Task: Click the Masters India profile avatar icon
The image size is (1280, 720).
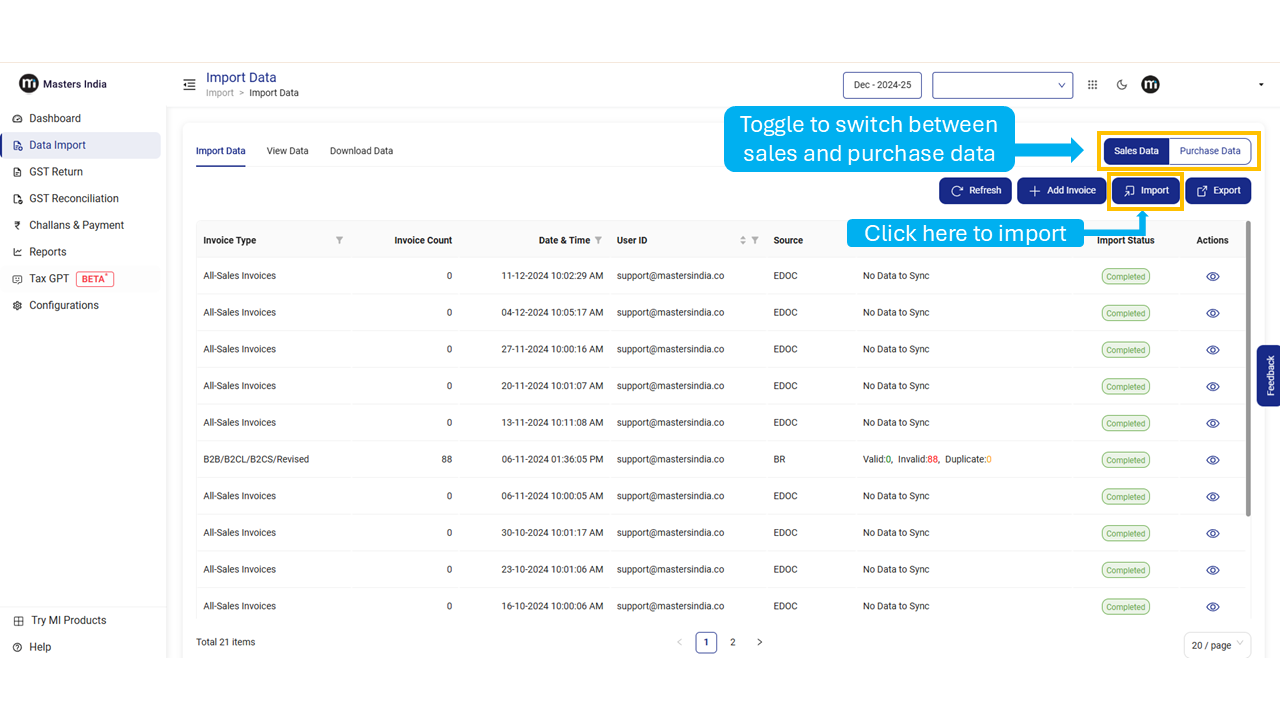Action: [x=1150, y=85]
